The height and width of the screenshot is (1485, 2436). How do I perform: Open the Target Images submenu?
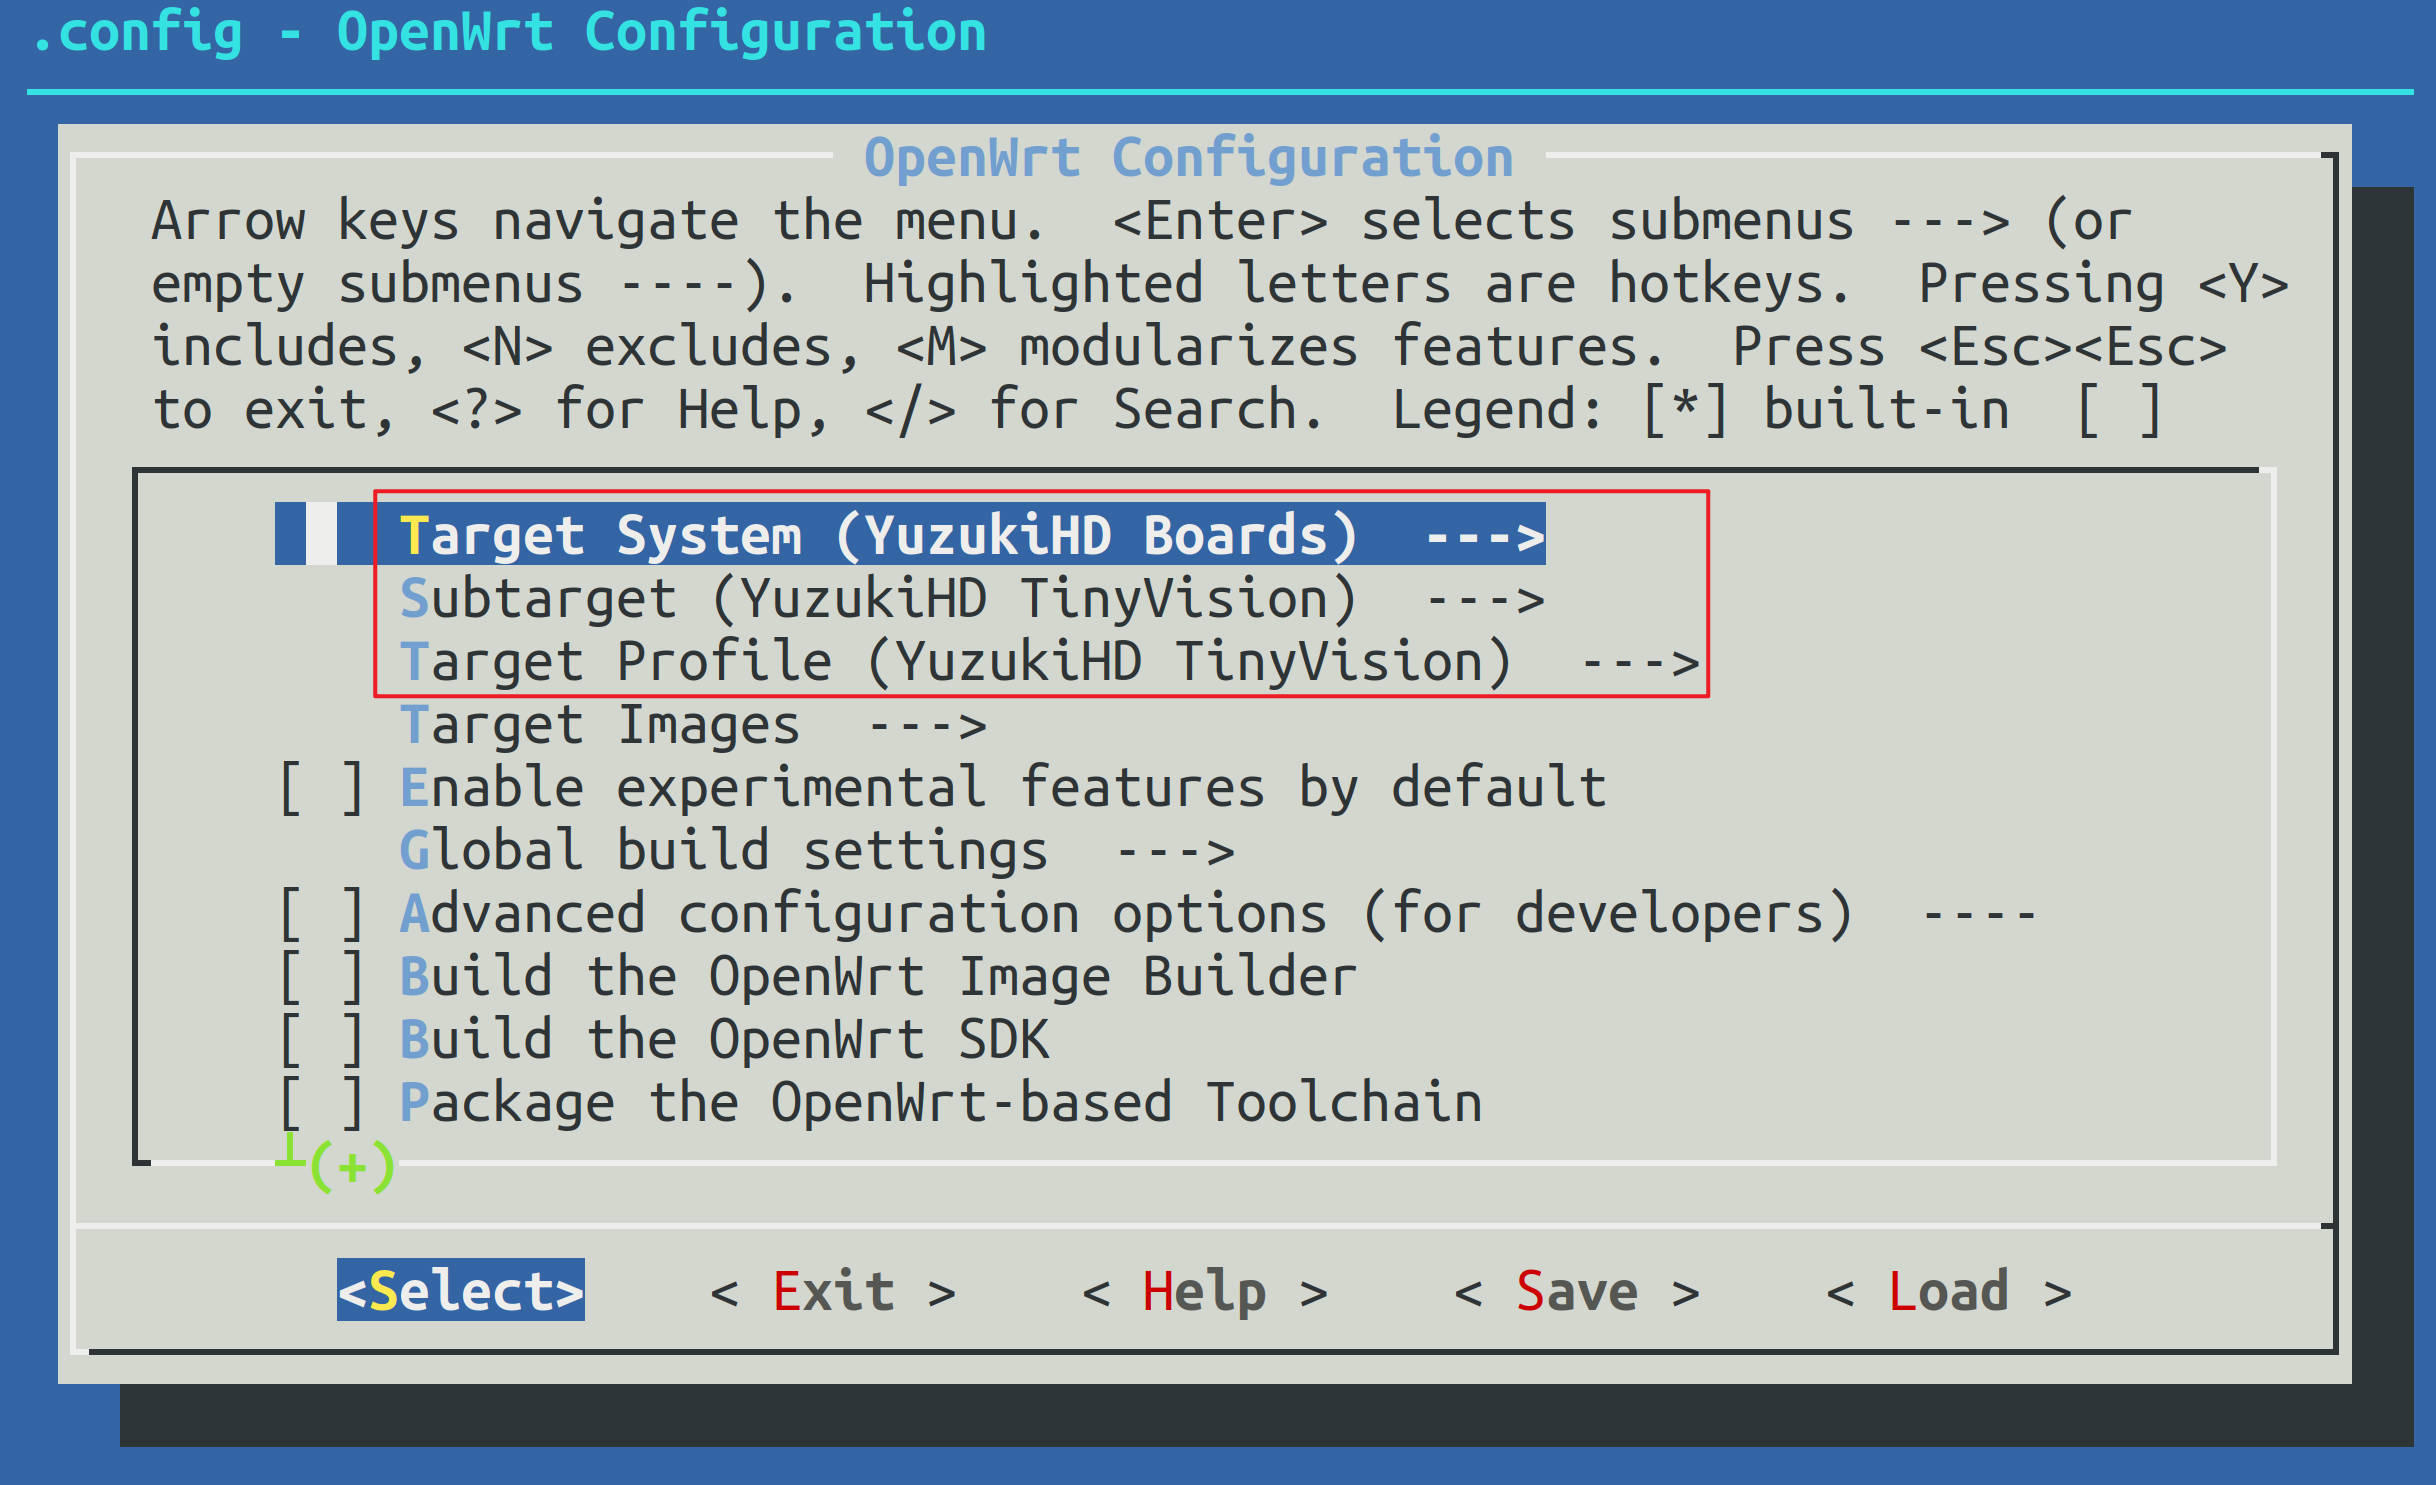600,725
